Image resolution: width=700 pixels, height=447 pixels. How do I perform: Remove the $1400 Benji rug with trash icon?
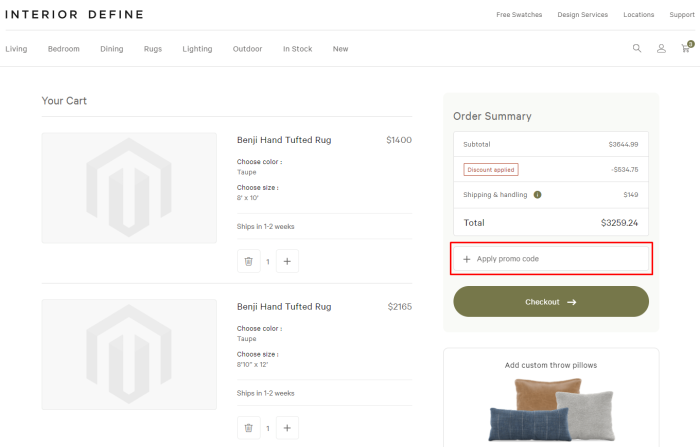coord(249,261)
